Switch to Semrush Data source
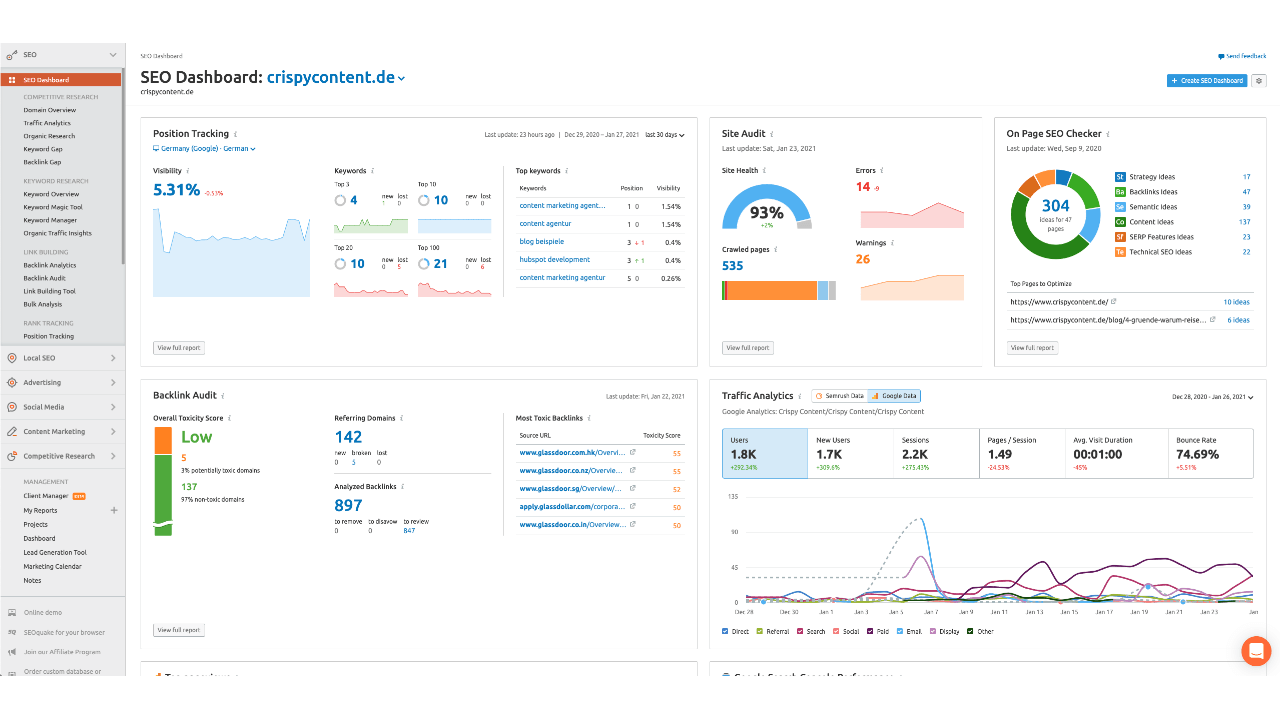This screenshot has width=1280, height=720. tap(839, 396)
